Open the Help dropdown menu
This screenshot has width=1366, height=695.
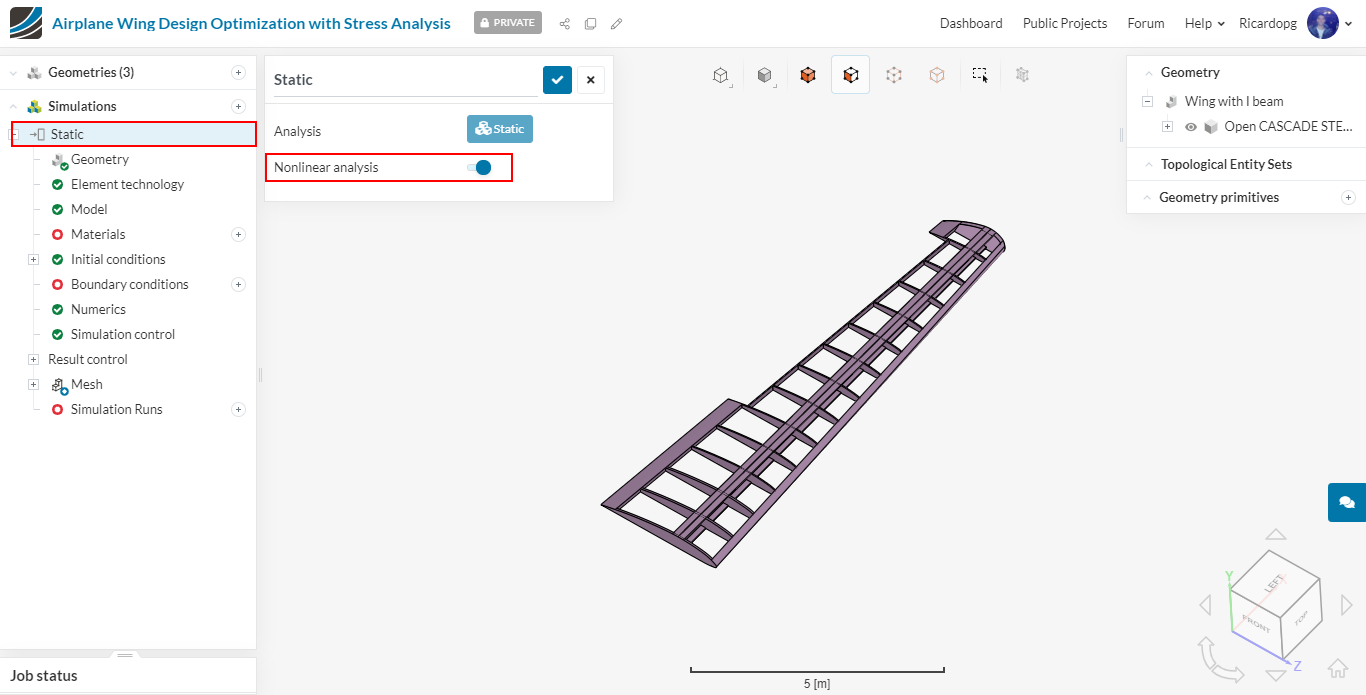tap(1204, 23)
